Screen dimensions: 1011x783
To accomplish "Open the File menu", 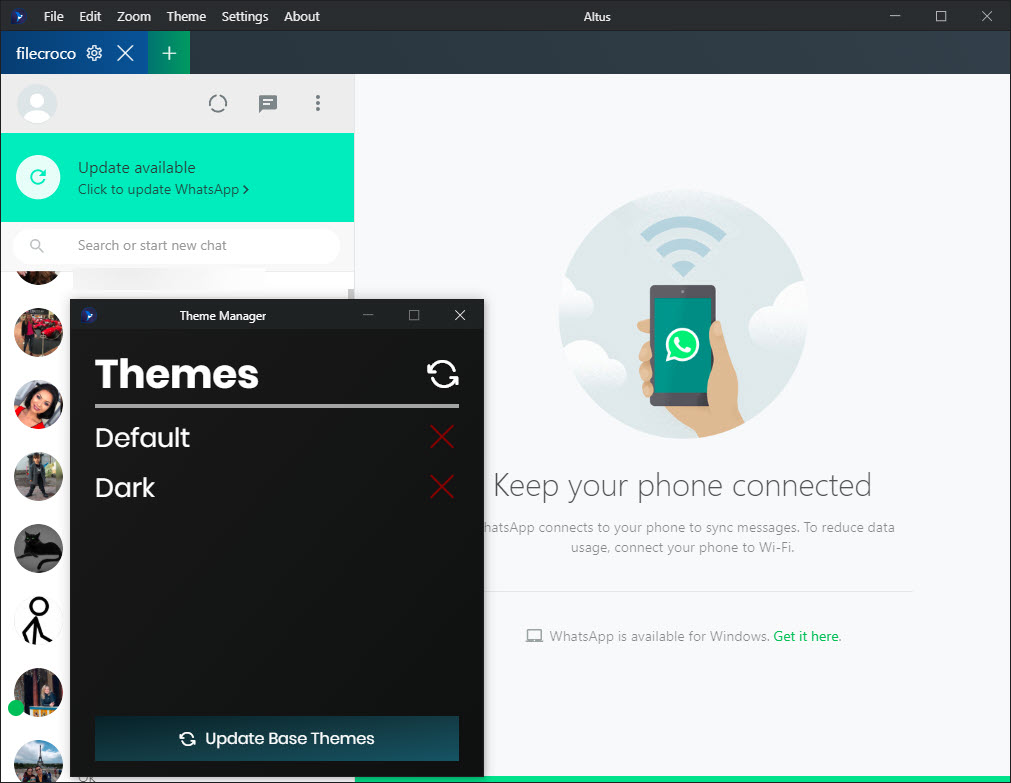I will (54, 16).
